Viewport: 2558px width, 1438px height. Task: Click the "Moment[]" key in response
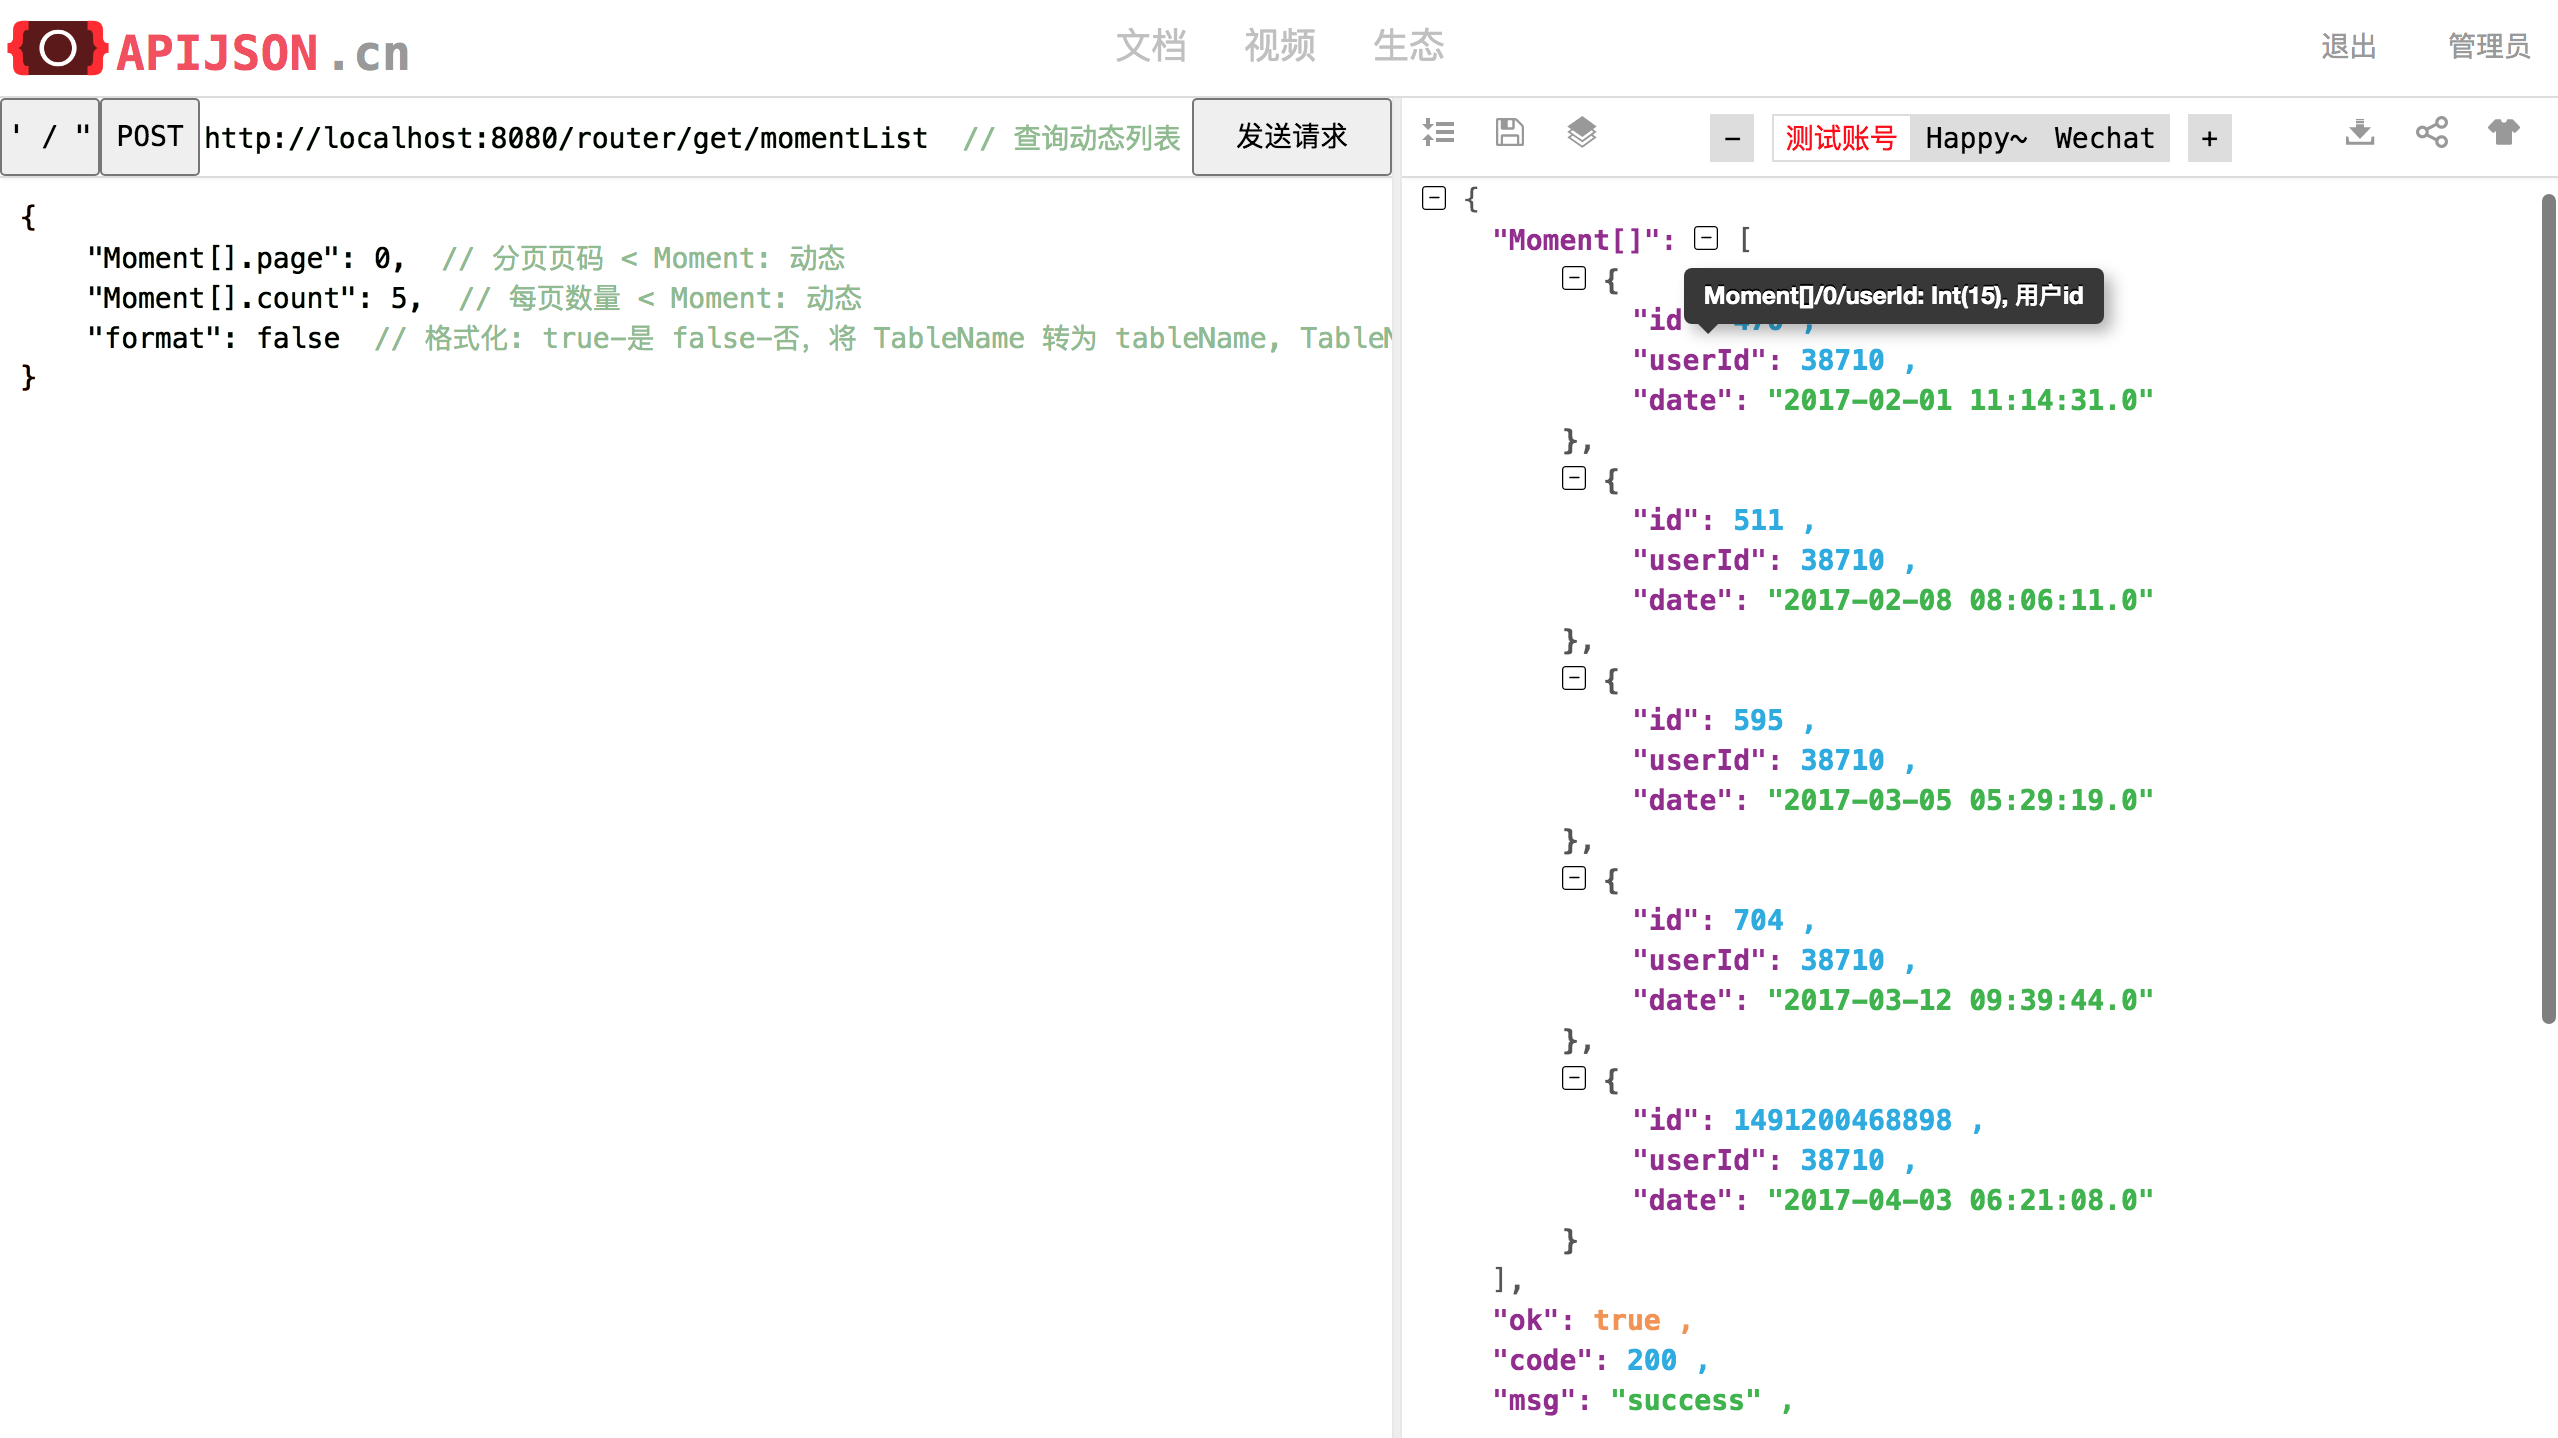click(x=1576, y=240)
